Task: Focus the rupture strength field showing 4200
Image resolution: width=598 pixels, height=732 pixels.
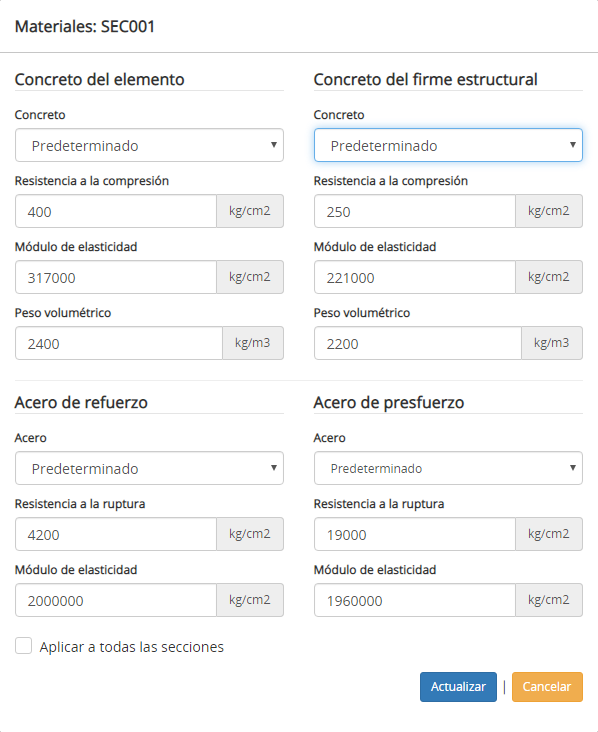Action: [116, 534]
